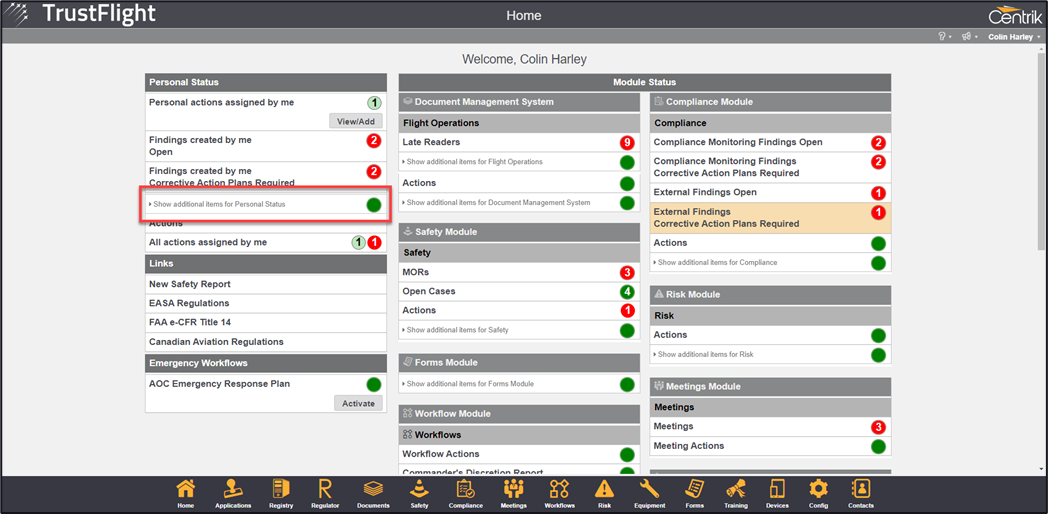Click the Compliance icon in bottom navigation
This screenshot has width=1048, height=514.
(465, 490)
